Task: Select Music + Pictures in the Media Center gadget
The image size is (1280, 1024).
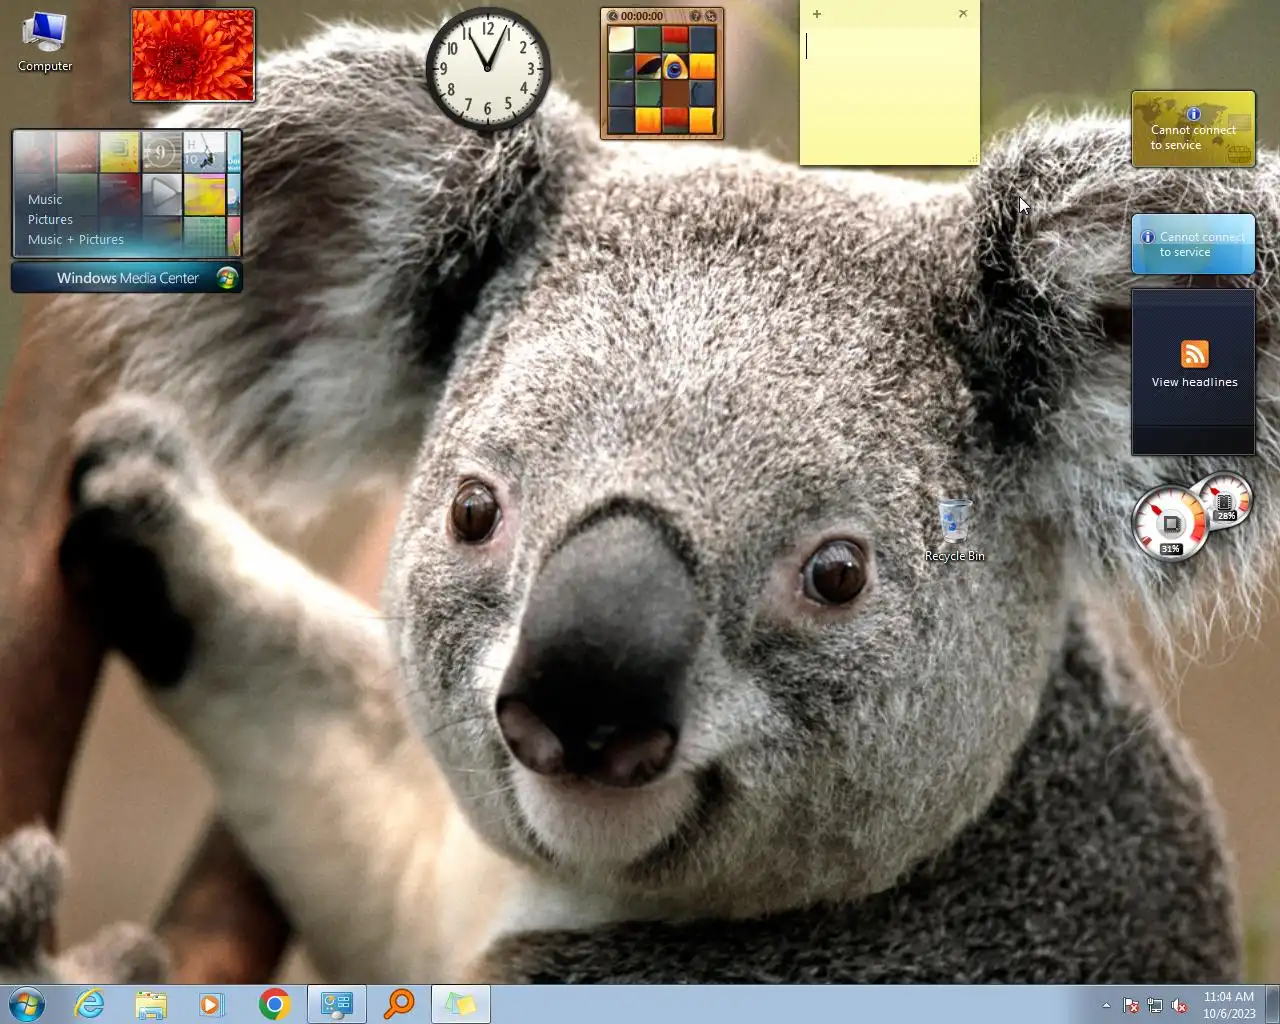Action: click(x=76, y=240)
